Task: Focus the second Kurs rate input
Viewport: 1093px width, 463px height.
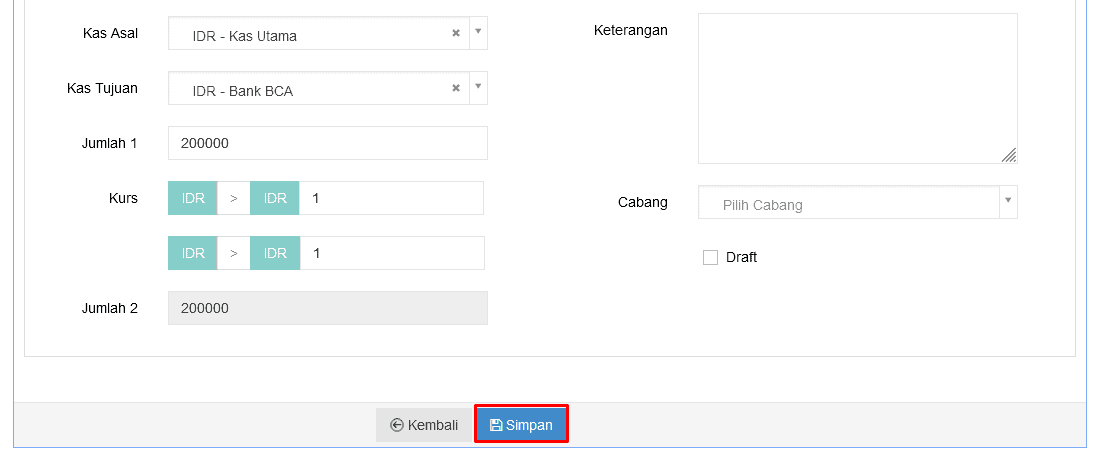Action: pos(391,253)
